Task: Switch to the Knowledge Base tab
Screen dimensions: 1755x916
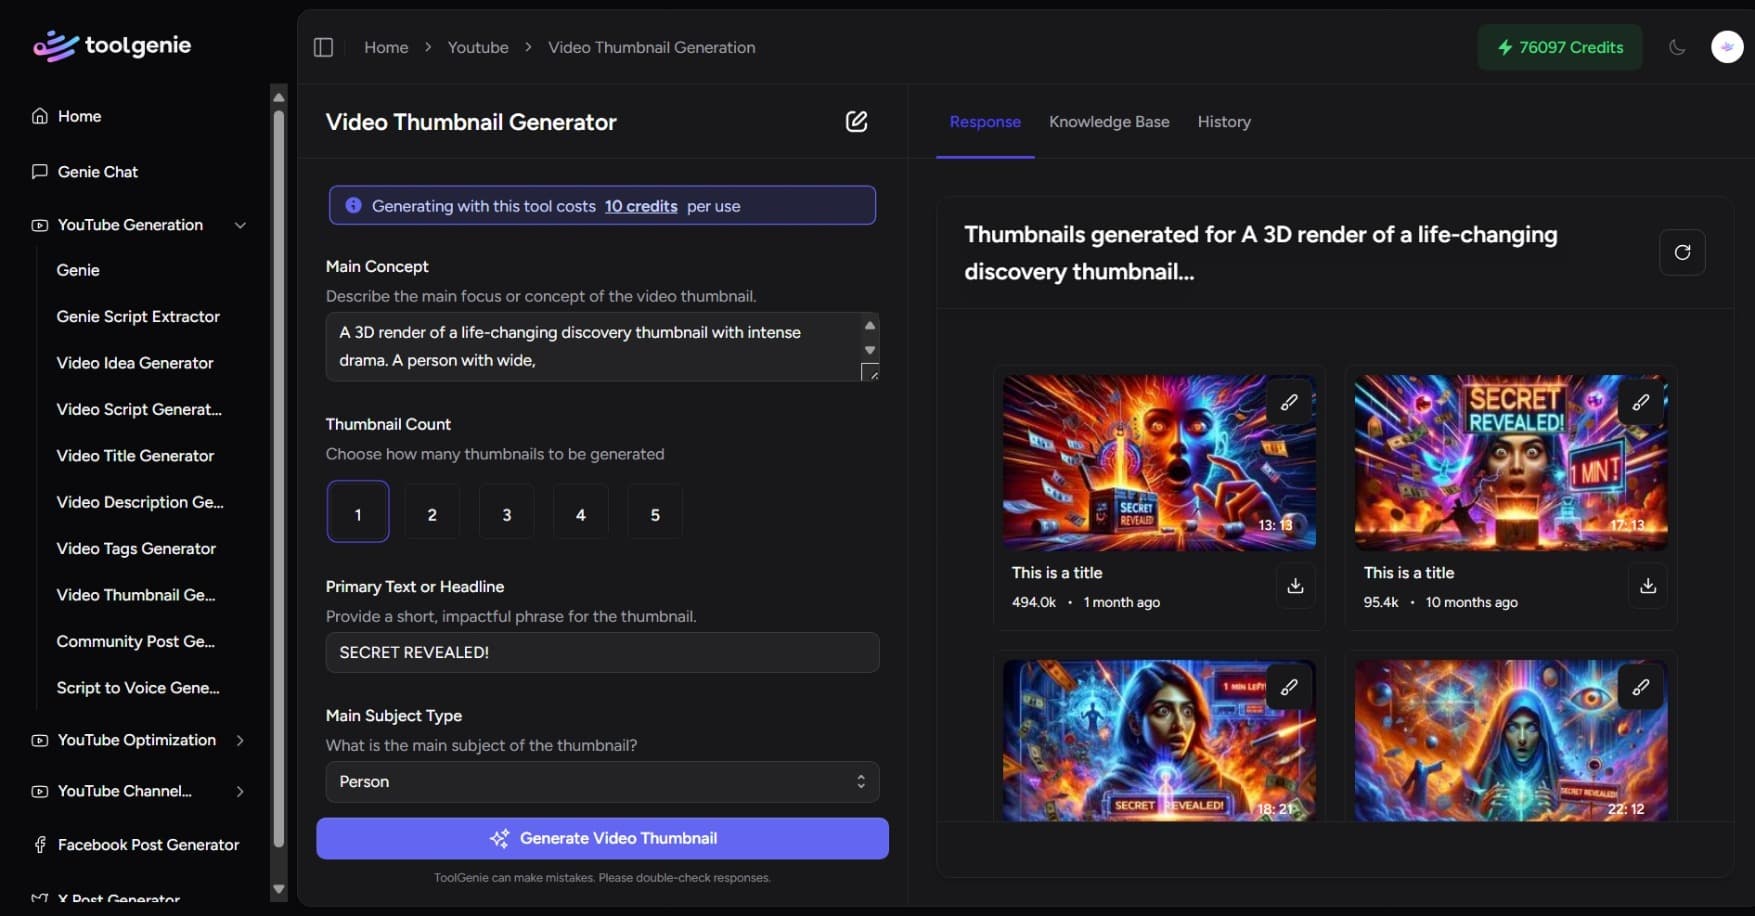Action: tap(1109, 122)
